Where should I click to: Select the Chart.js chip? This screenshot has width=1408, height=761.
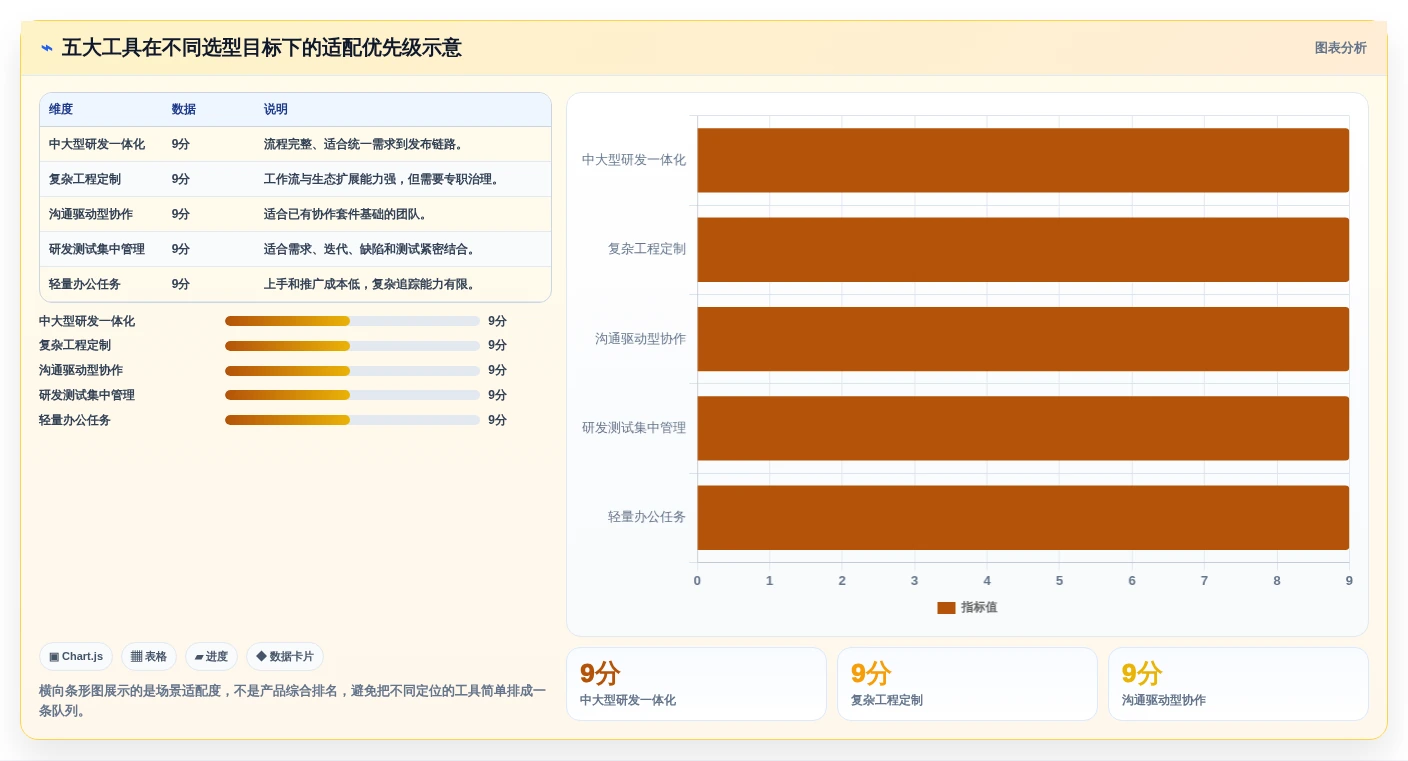pos(76,657)
